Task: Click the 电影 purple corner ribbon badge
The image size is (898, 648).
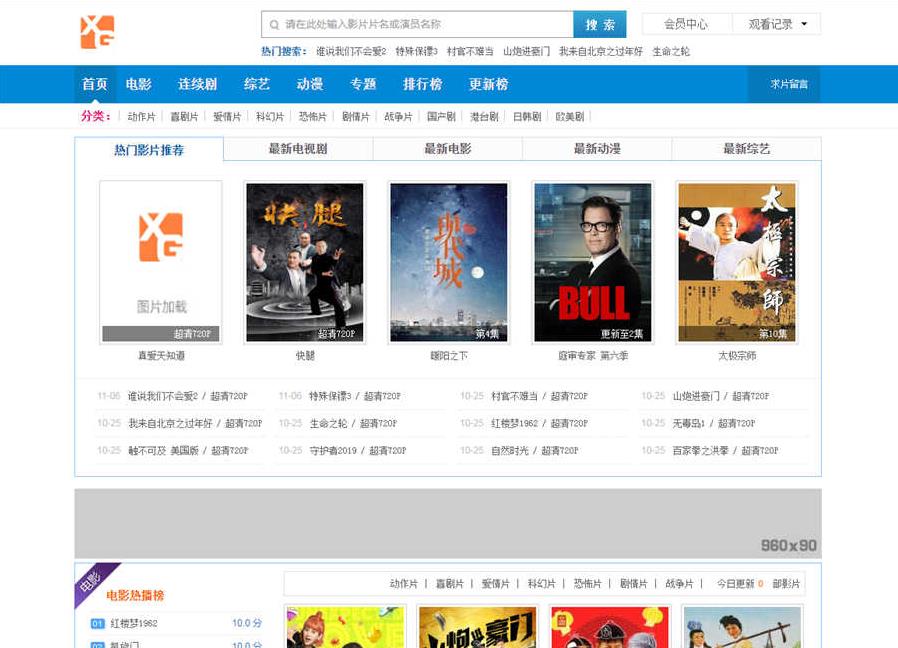Action: point(91,582)
